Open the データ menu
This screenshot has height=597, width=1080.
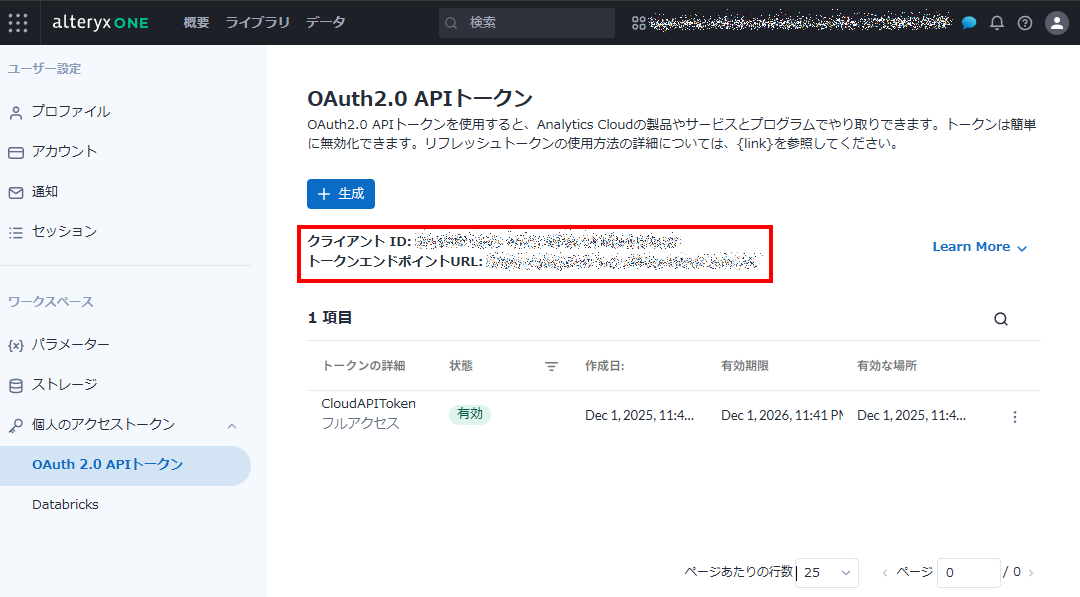tap(325, 22)
